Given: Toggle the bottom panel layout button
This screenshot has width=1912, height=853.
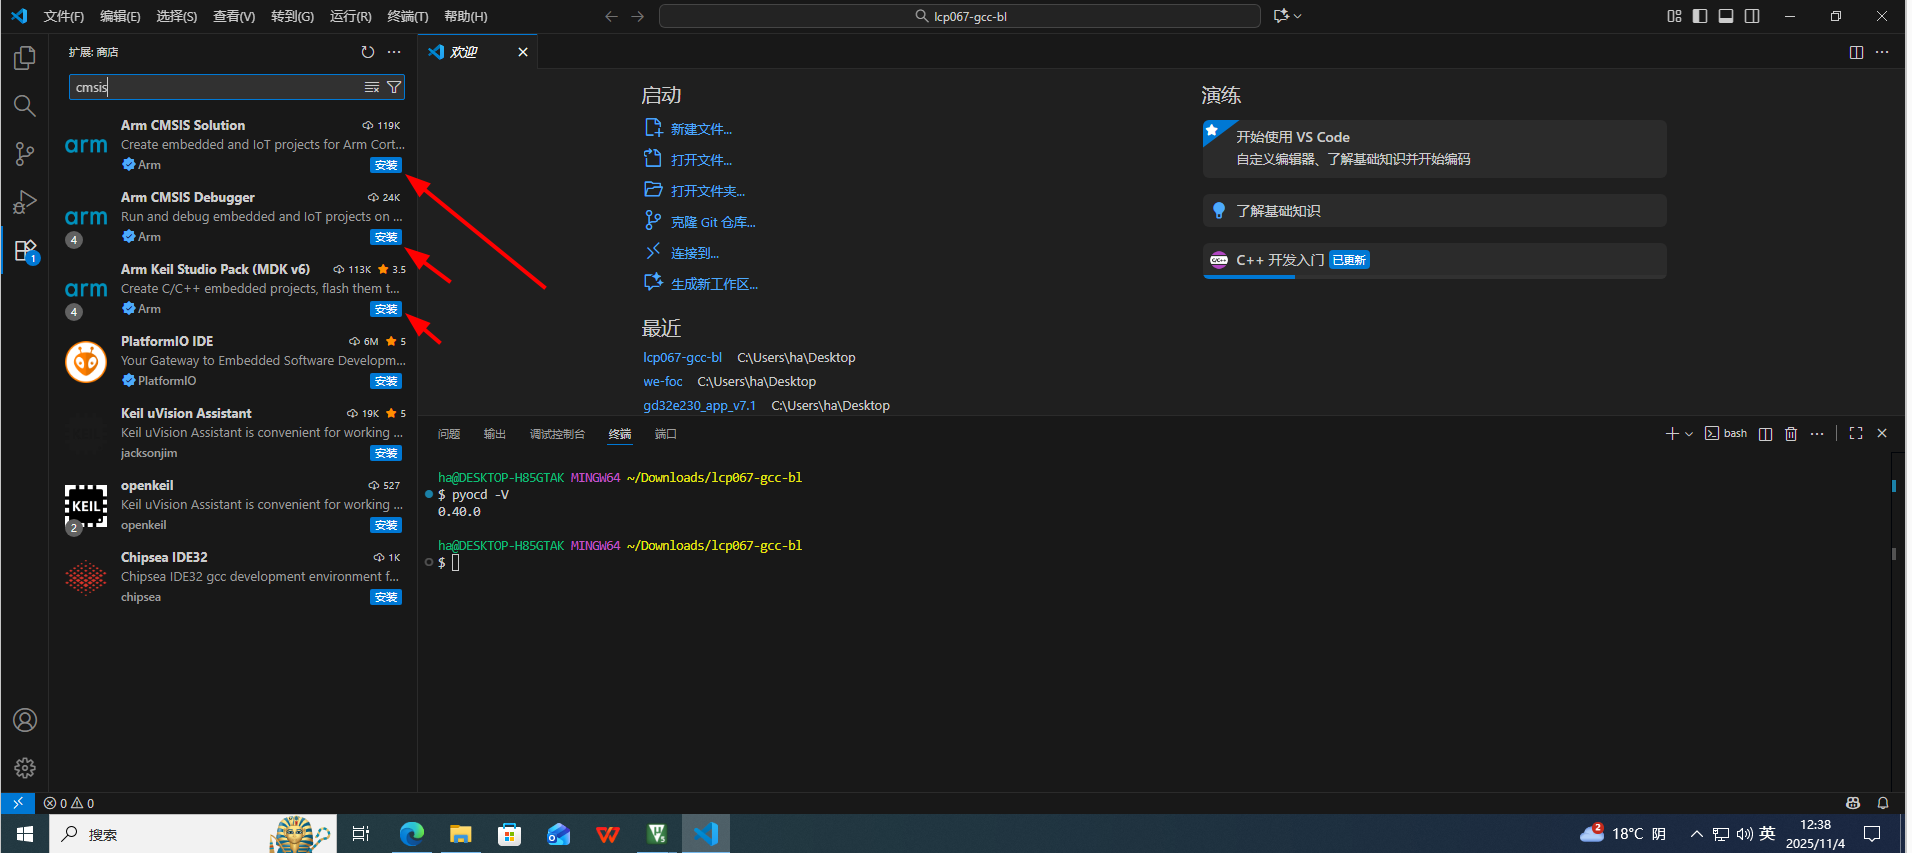Looking at the screenshot, I should [x=1726, y=16].
